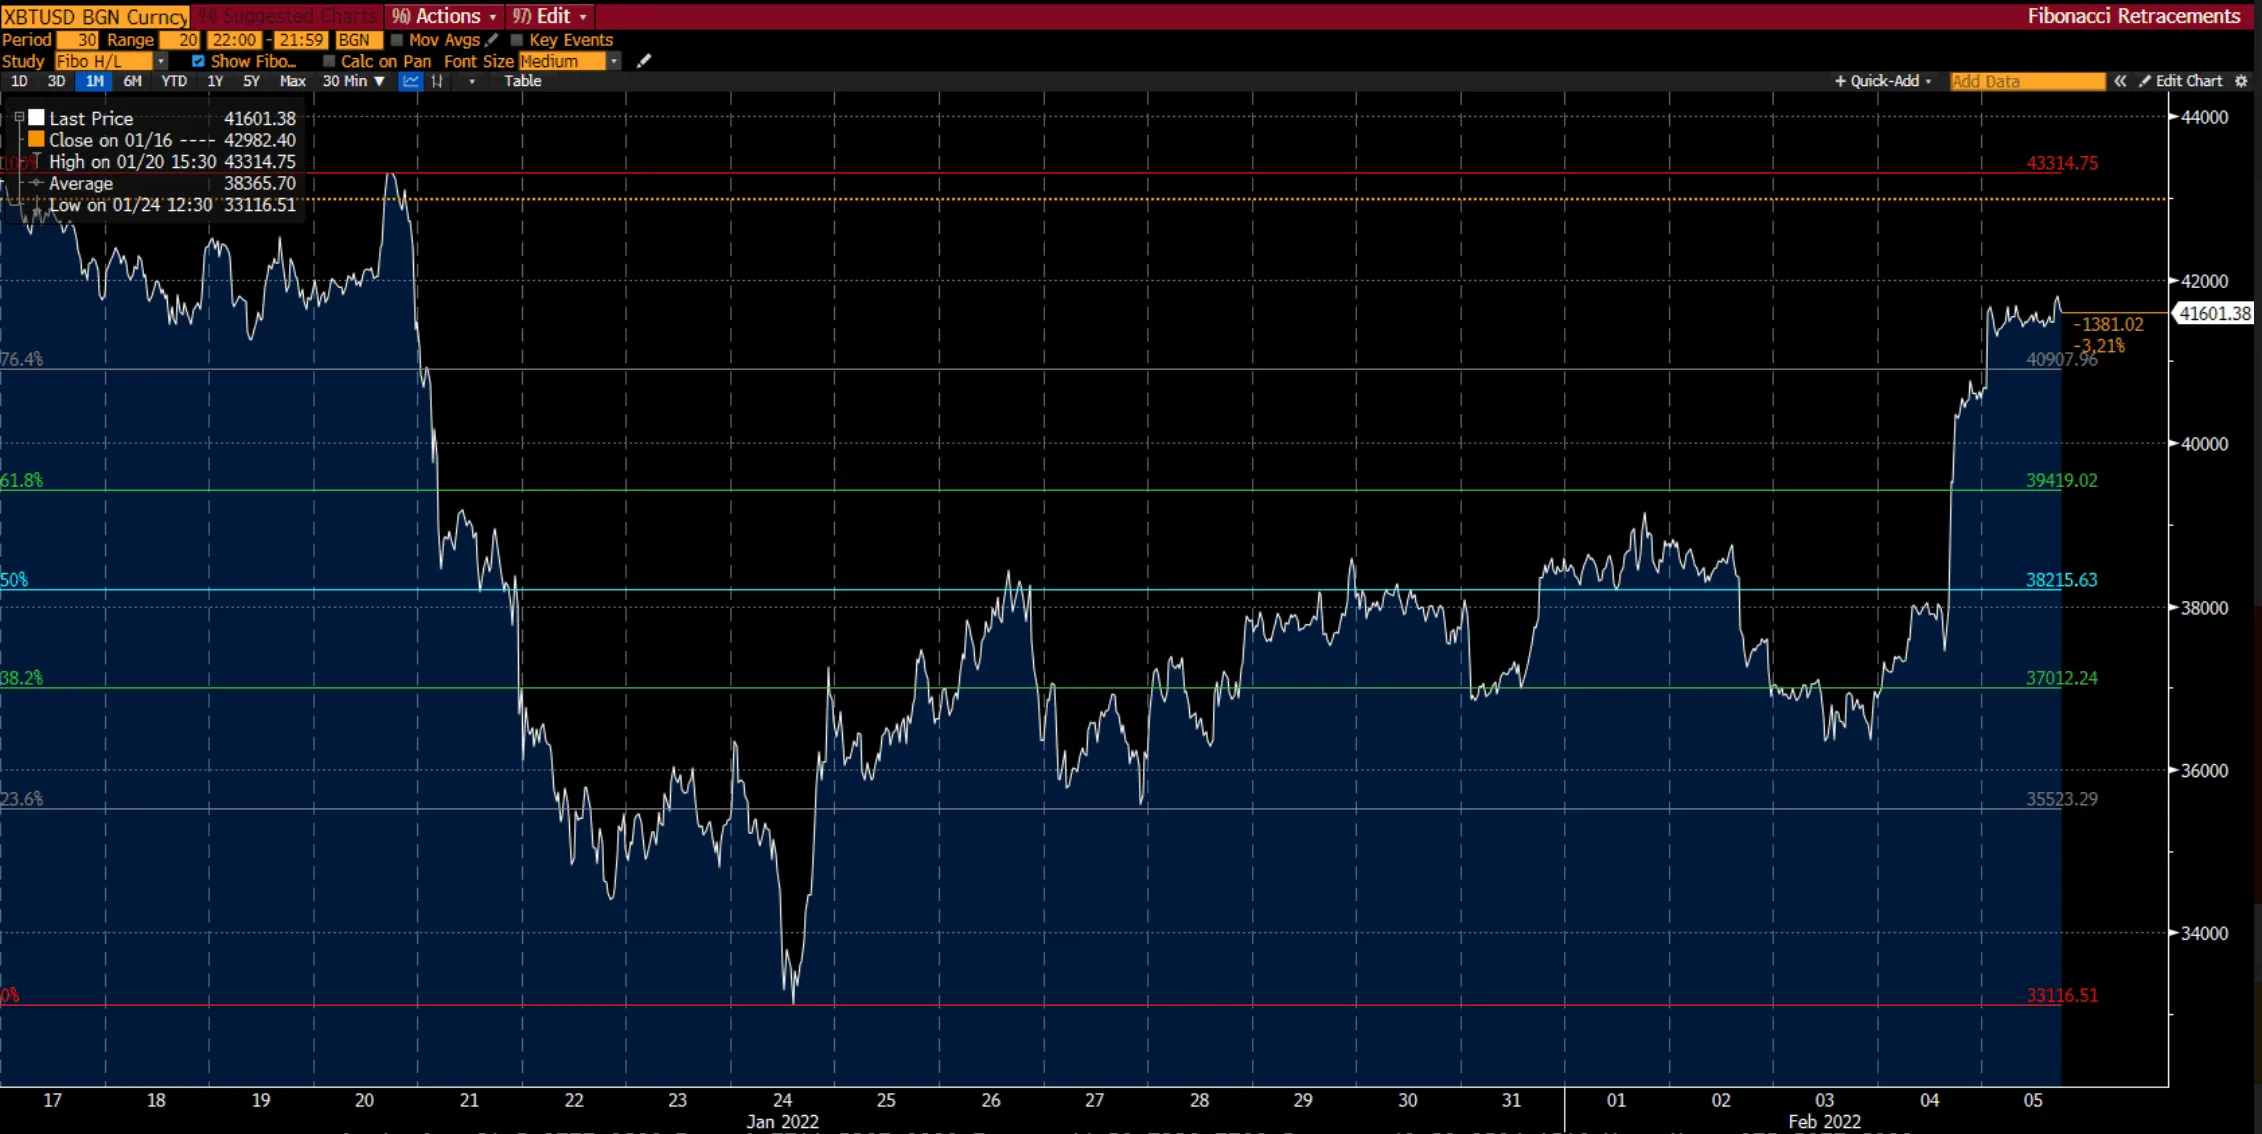Open chart settings gear icon
Viewport: 2262px width, 1134px height.
click(x=2241, y=81)
